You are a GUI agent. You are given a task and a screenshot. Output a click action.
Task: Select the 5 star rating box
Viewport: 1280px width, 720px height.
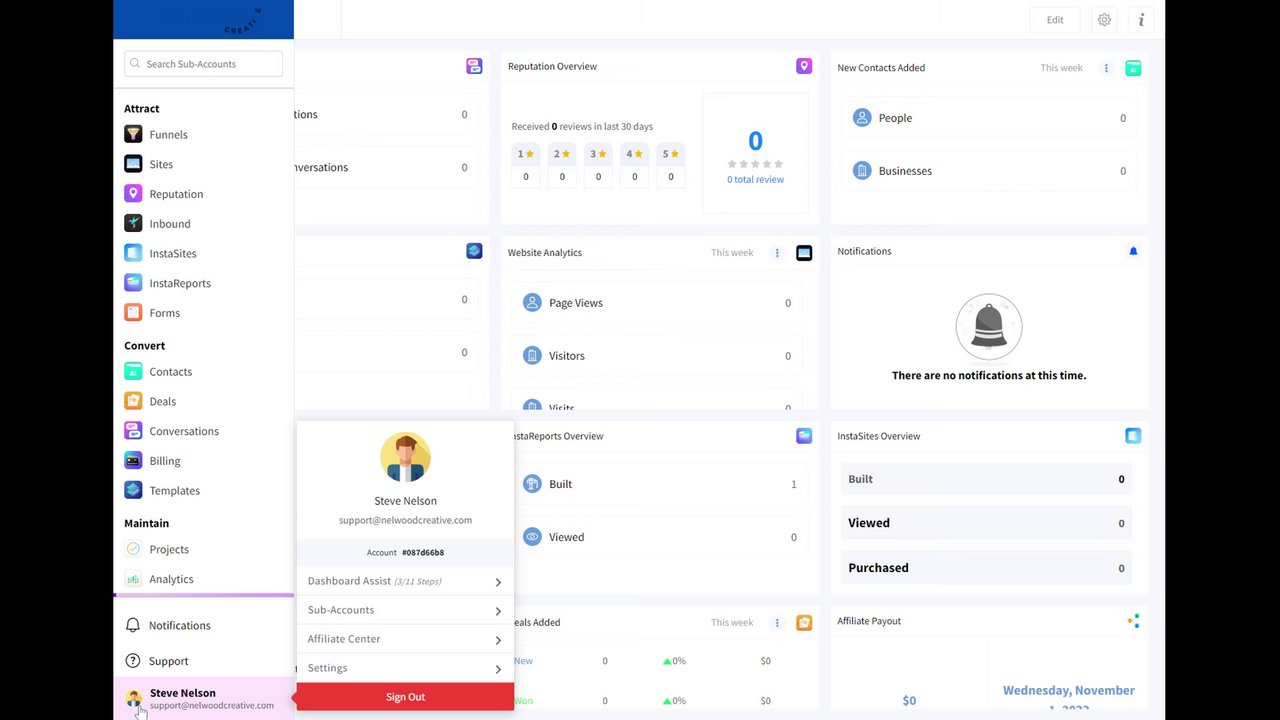(x=670, y=166)
